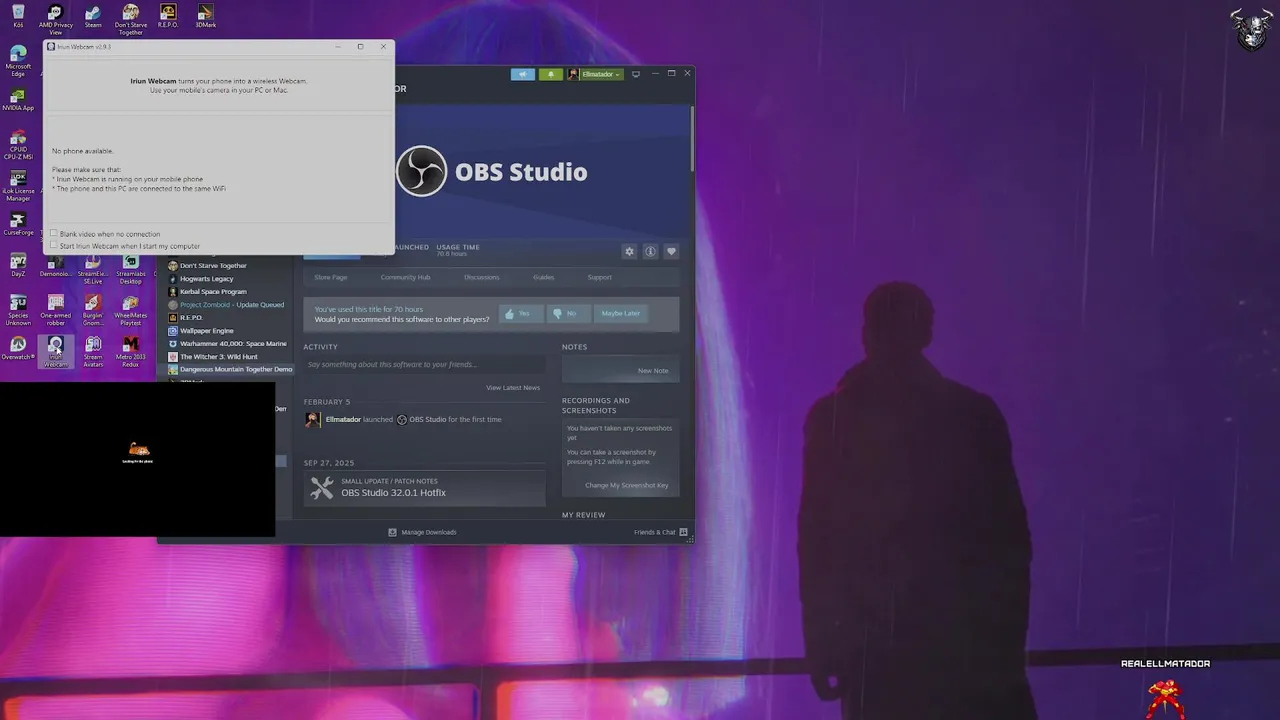Click Steam's blue announcements megaphone icon
The width and height of the screenshot is (1280, 720).
tap(523, 74)
